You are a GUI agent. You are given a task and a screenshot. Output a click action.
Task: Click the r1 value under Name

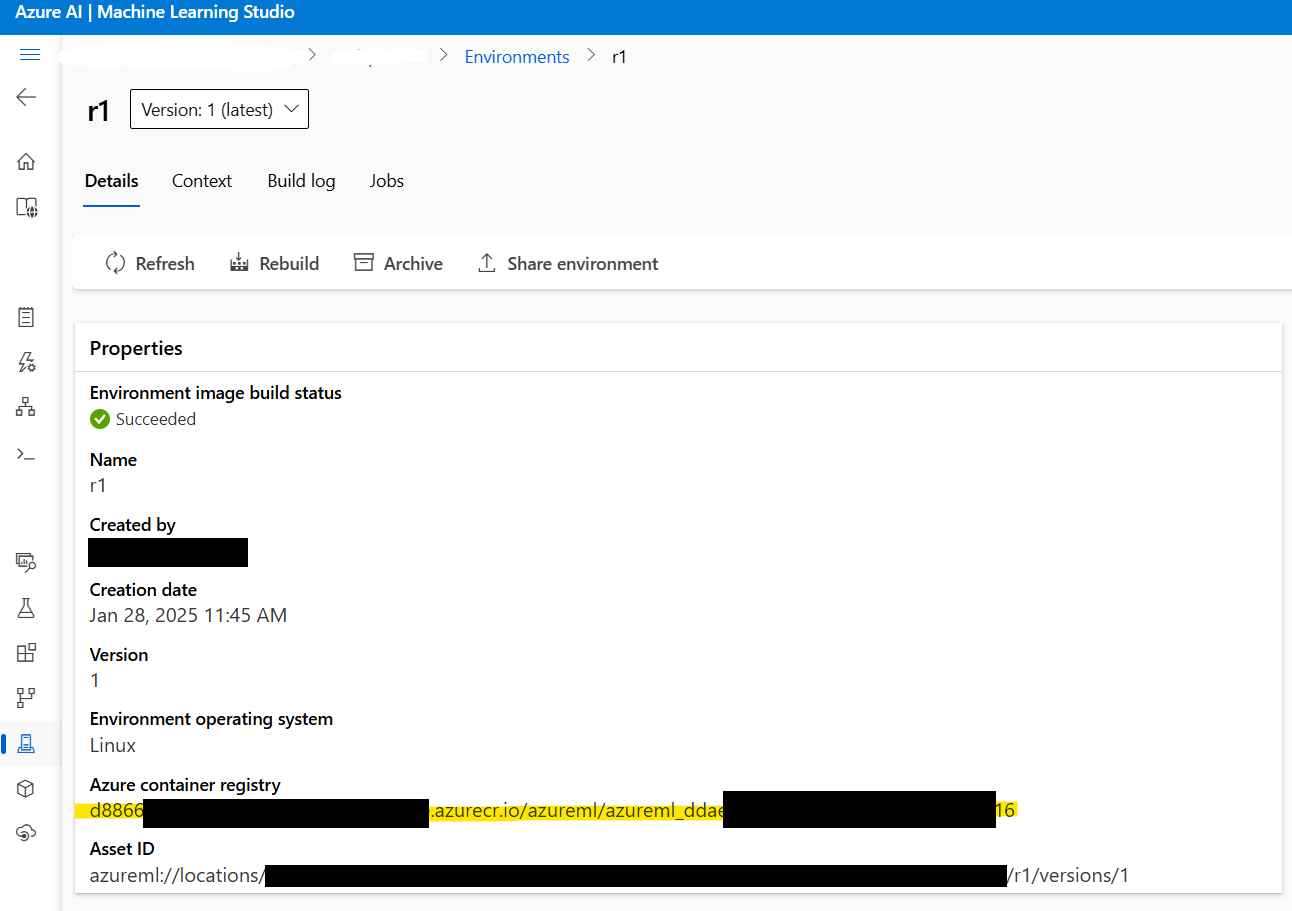point(98,486)
